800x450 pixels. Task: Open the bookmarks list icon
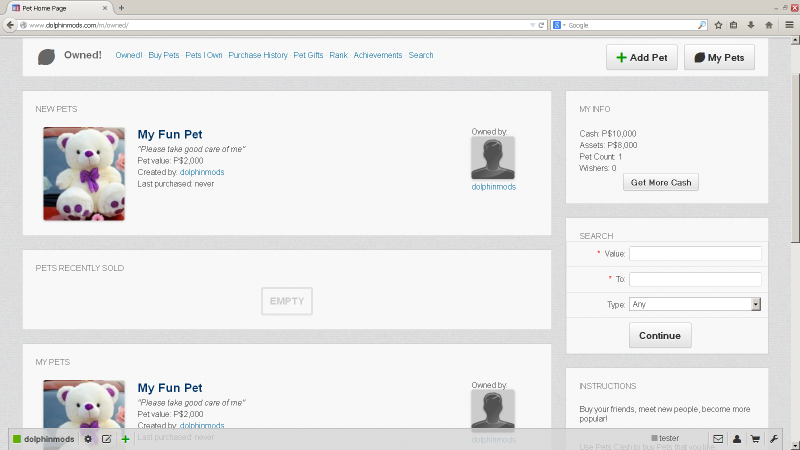click(x=734, y=25)
